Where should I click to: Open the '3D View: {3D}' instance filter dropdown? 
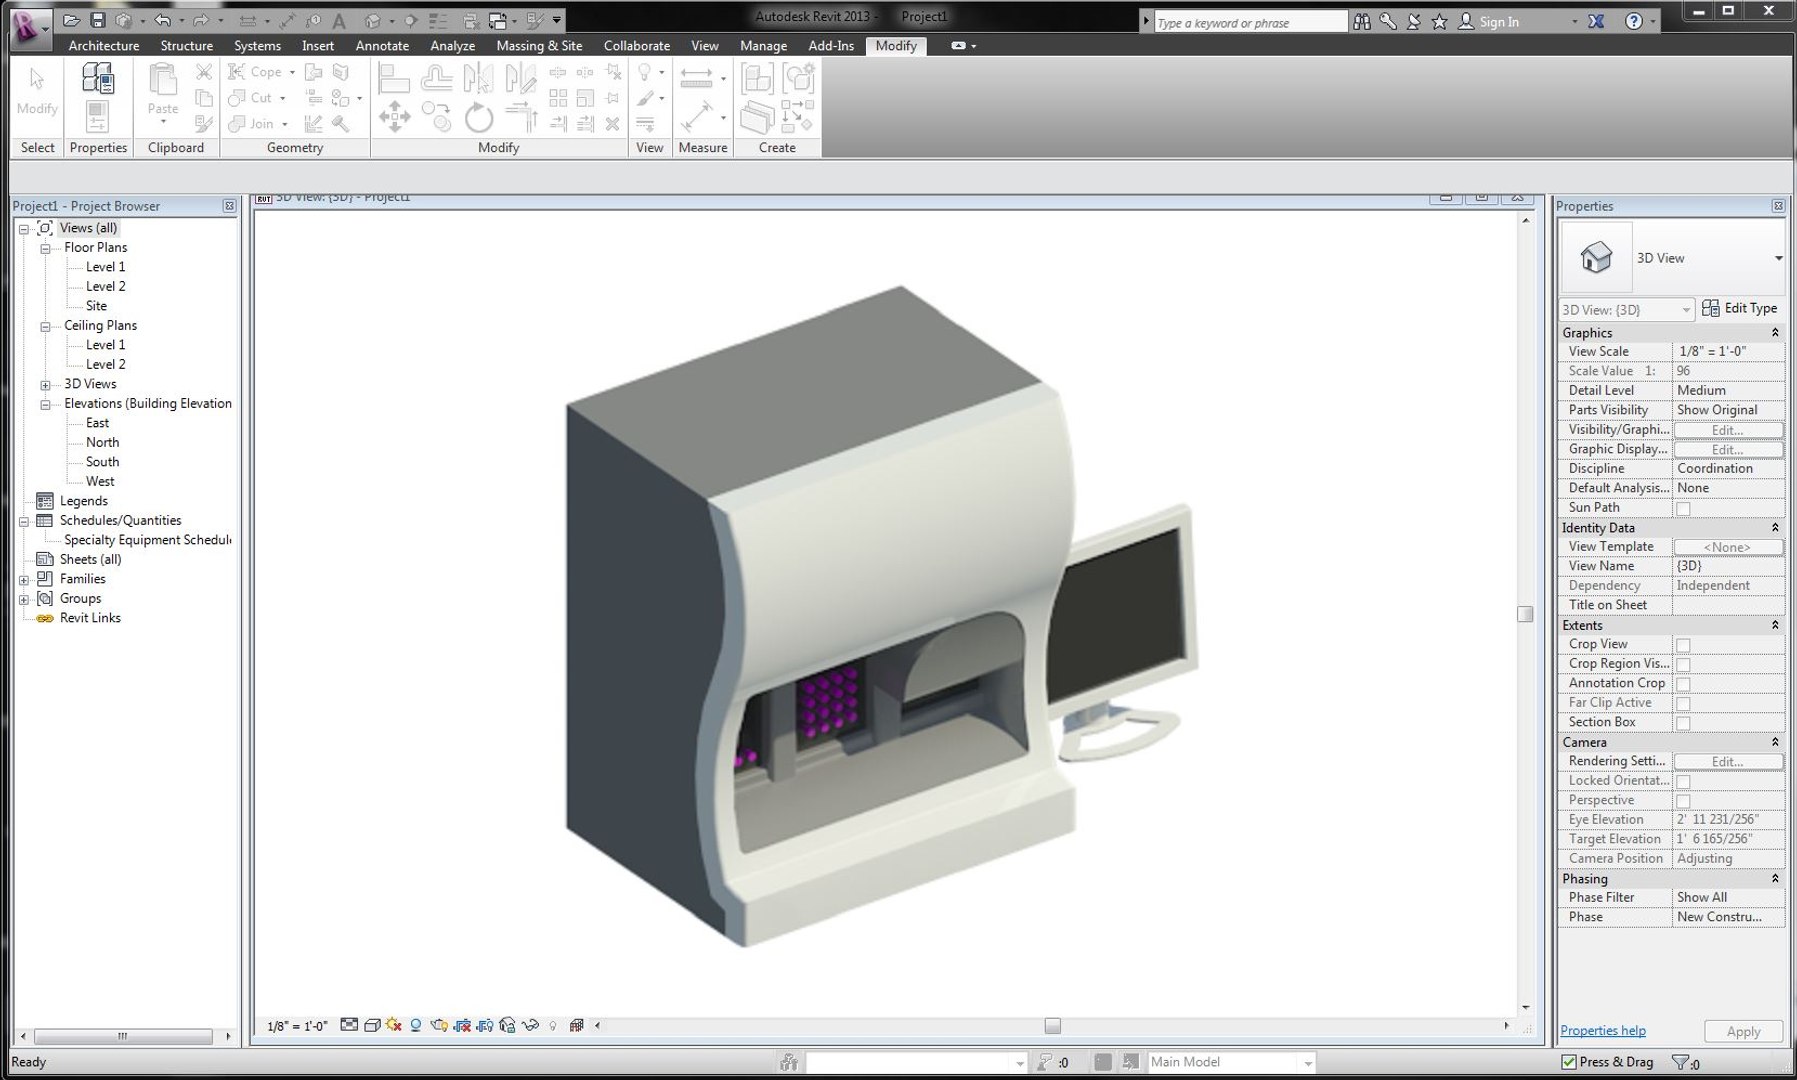tap(1627, 310)
